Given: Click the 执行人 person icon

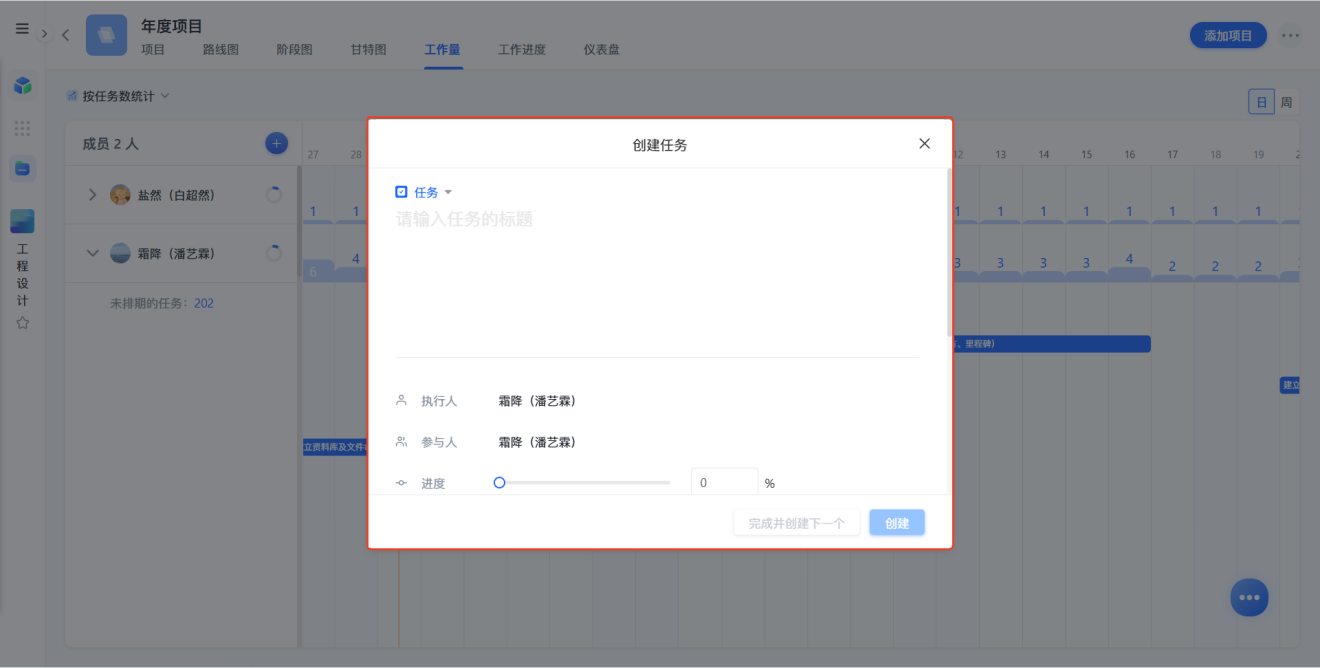Looking at the screenshot, I should pyautogui.click(x=402, y=400).
